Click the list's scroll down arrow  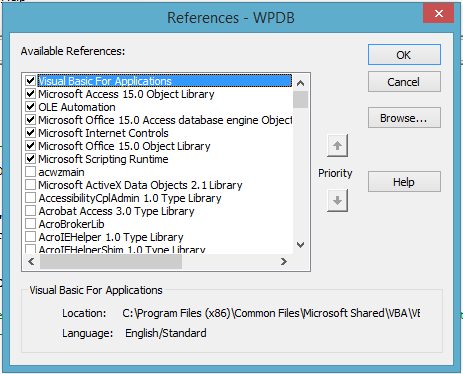(300, 245)
